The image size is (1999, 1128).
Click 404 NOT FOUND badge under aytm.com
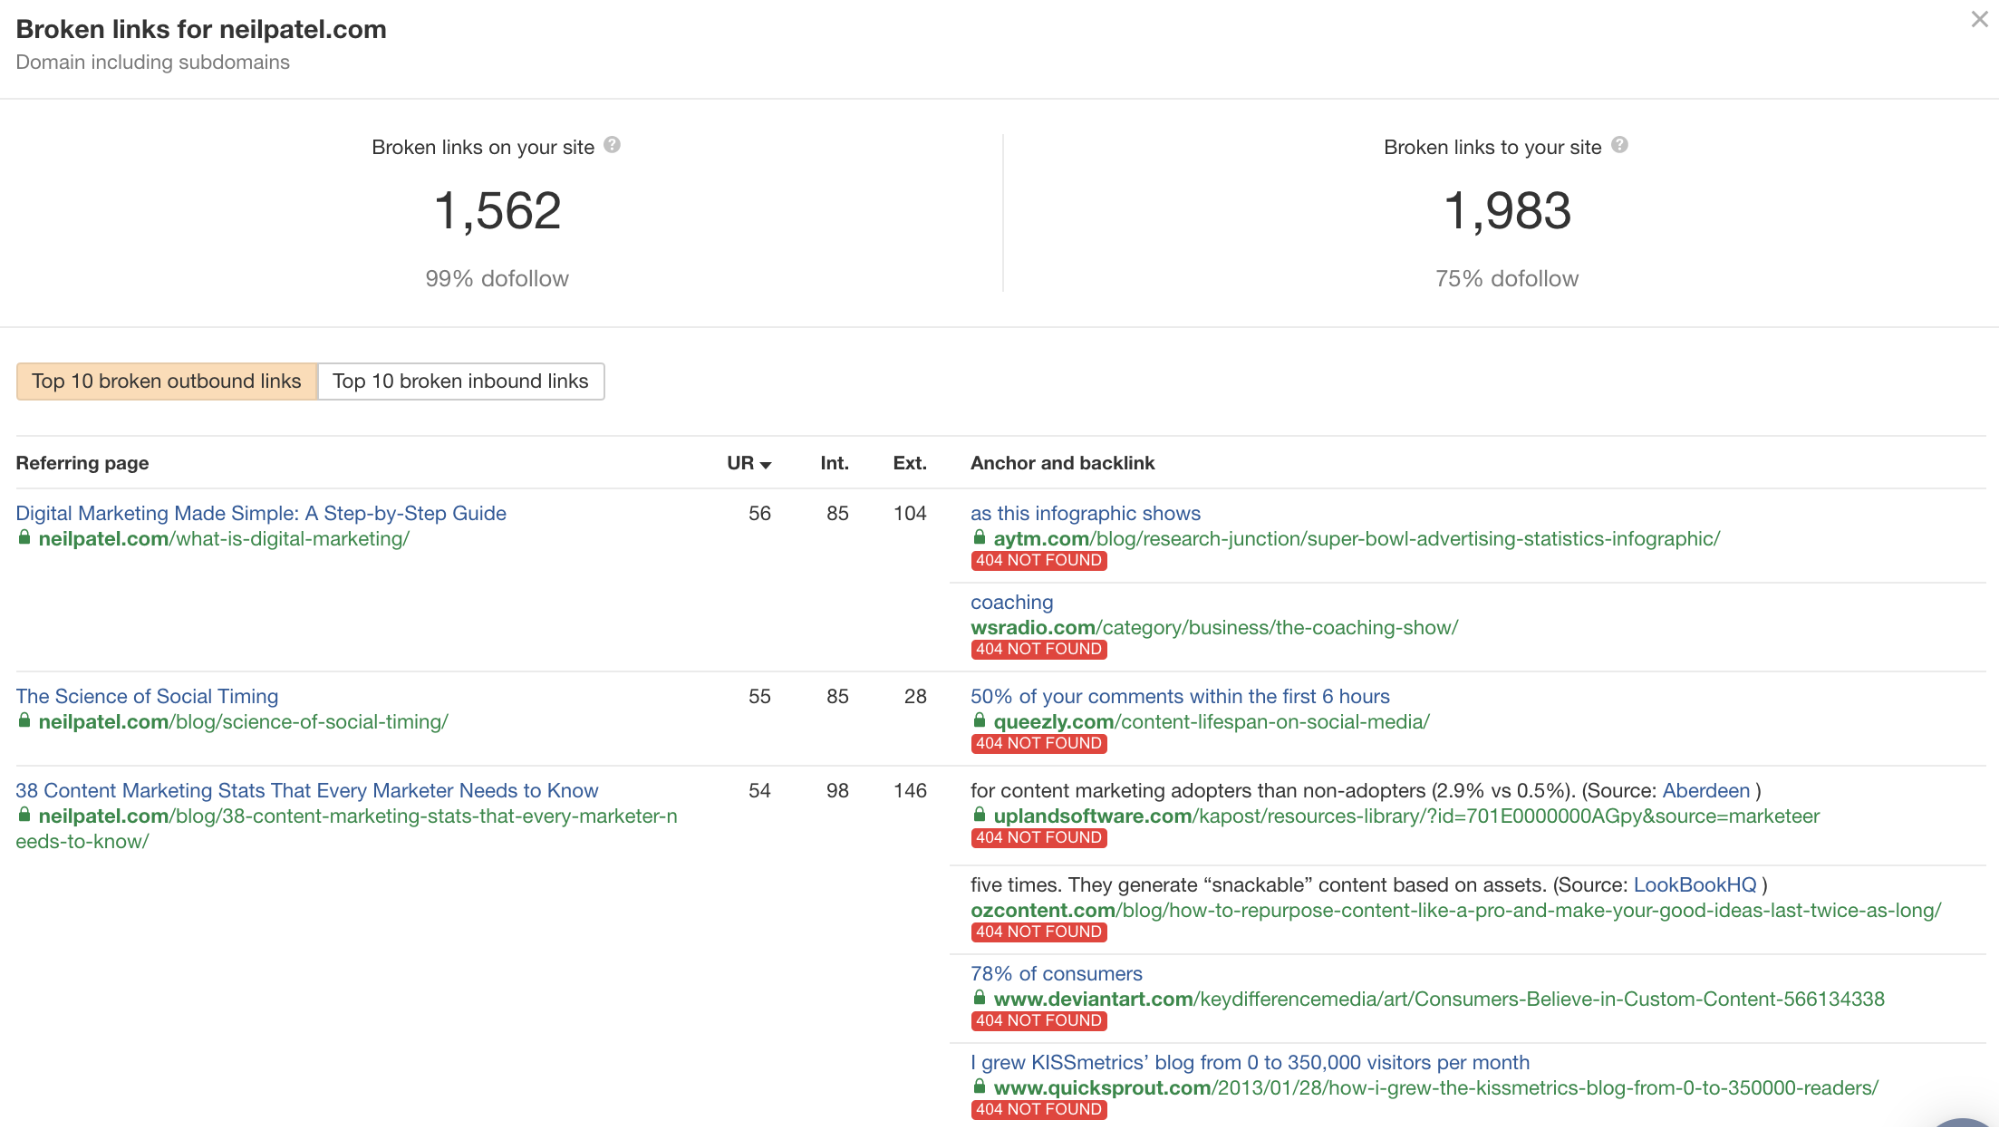1038,561
